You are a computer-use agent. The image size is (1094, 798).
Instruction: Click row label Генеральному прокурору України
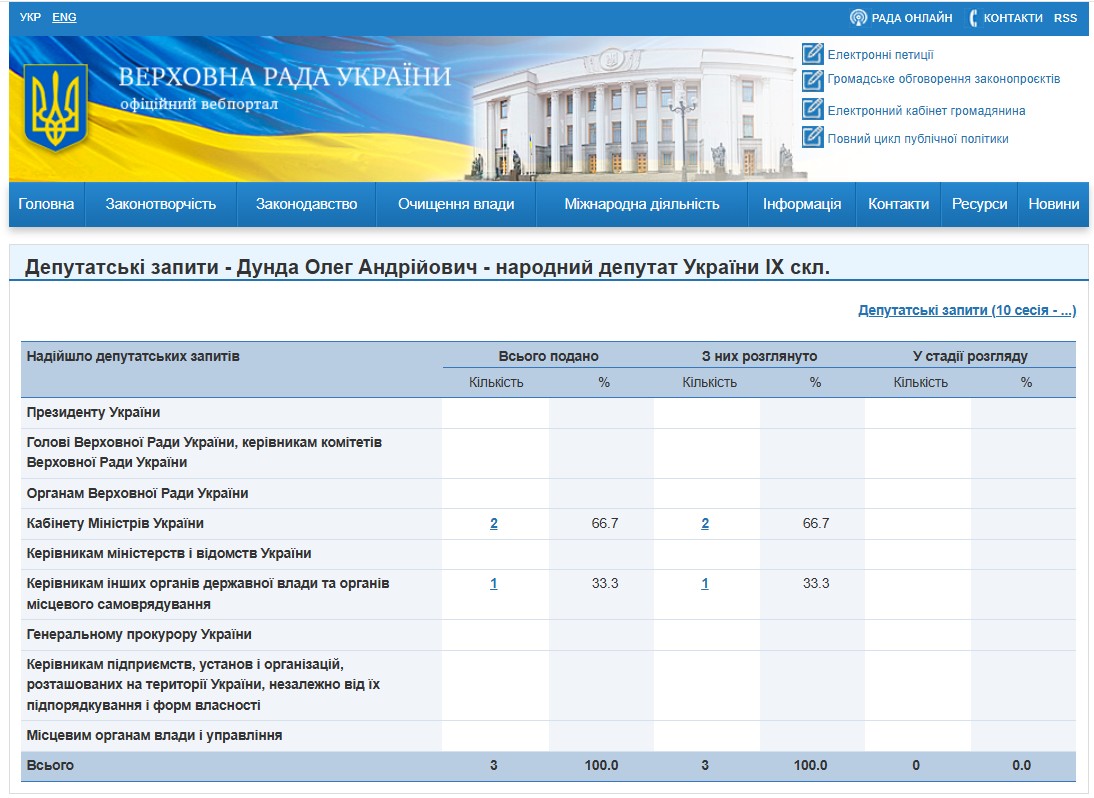[139, 634]
